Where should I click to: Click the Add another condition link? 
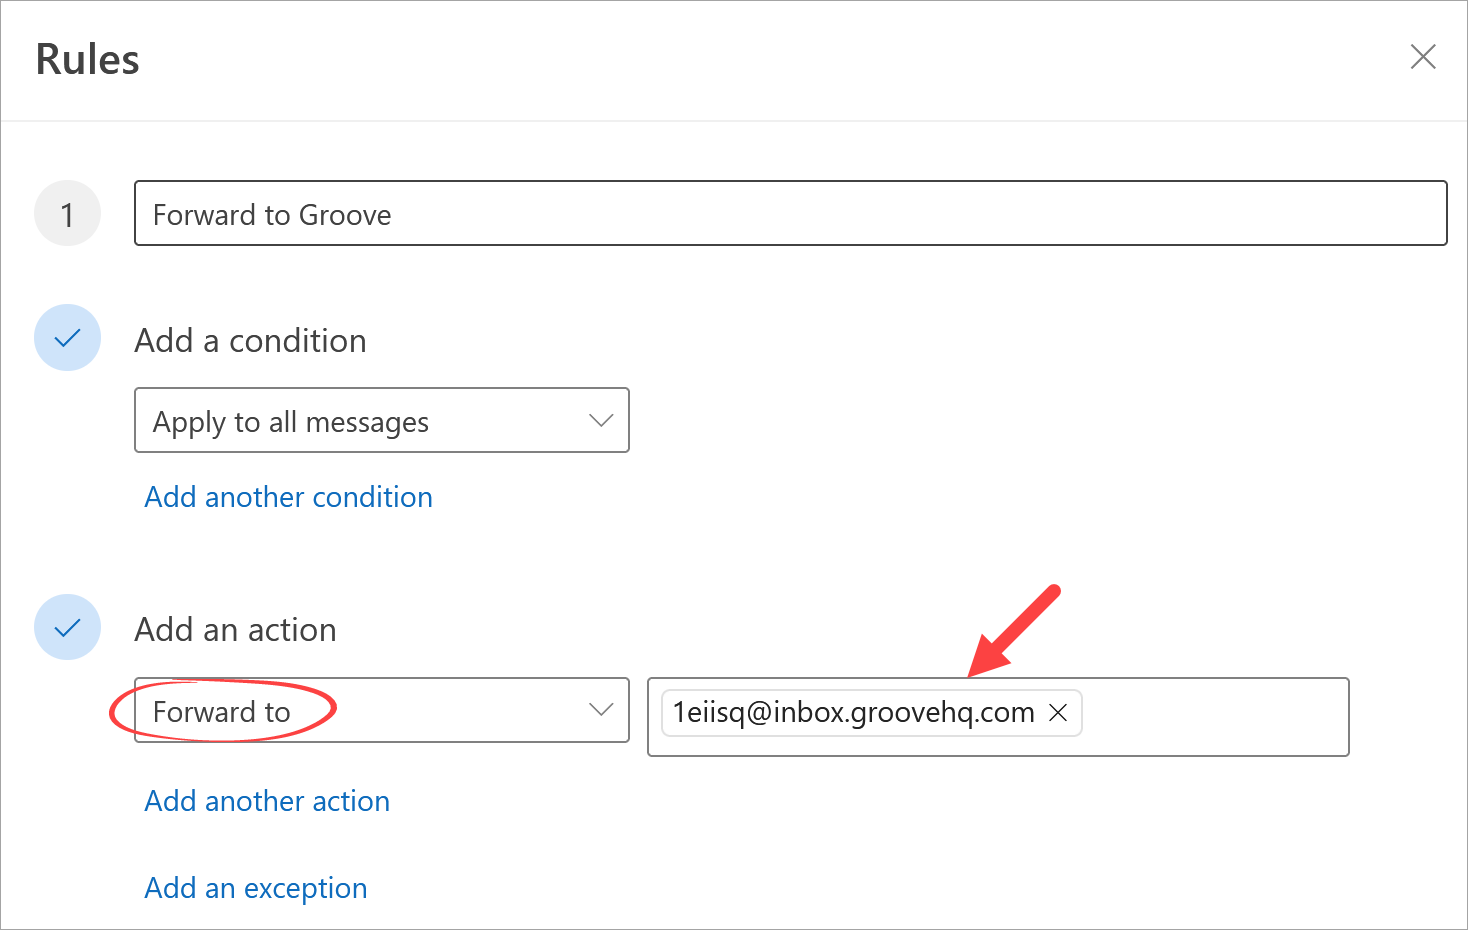pyautogui.click(x=288, y=497)
